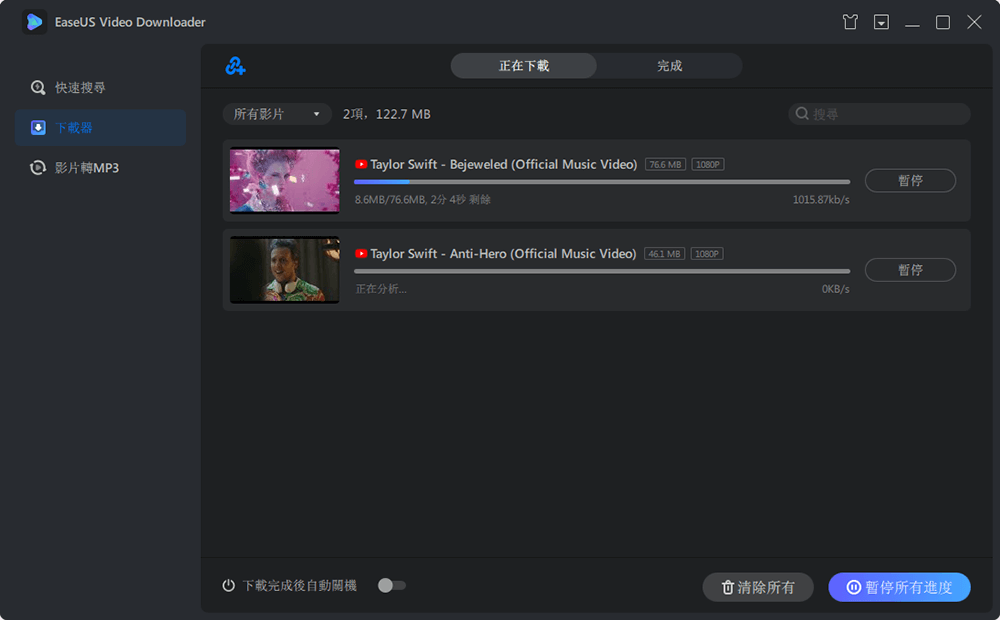1000x620 pixels.
Task: Click the YouTube icon beside Bejeweled title
Action: pyautogui.click(x=361, y=165)
